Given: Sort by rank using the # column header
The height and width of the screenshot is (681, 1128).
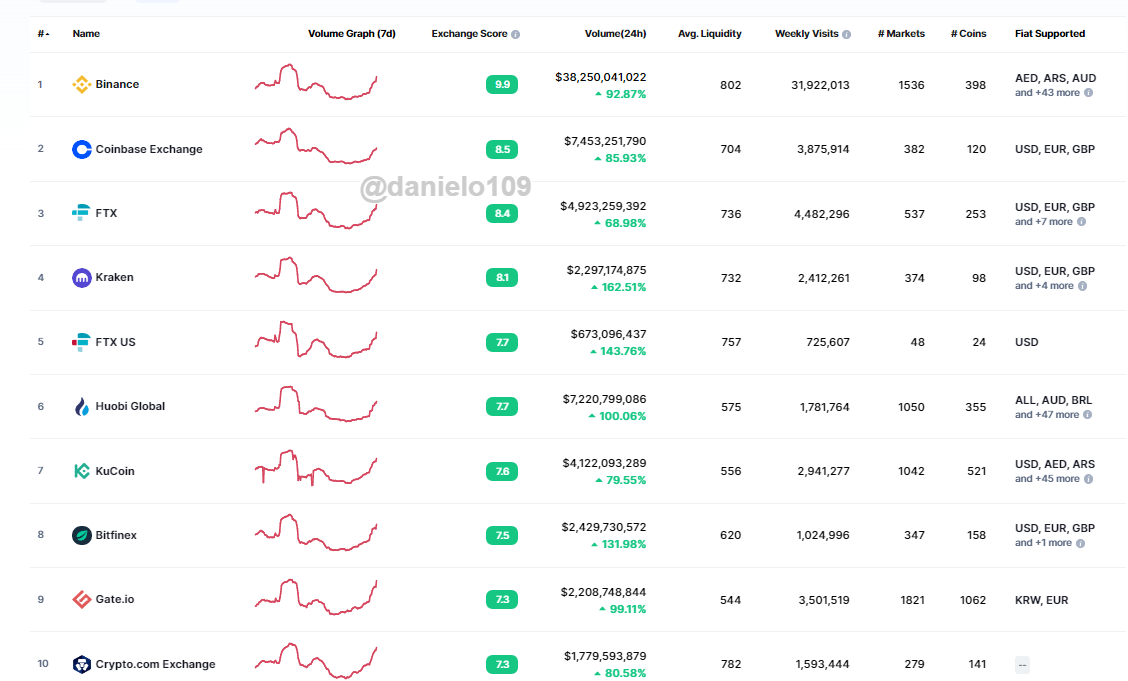Looking at the screenshot, I should 43,34.
